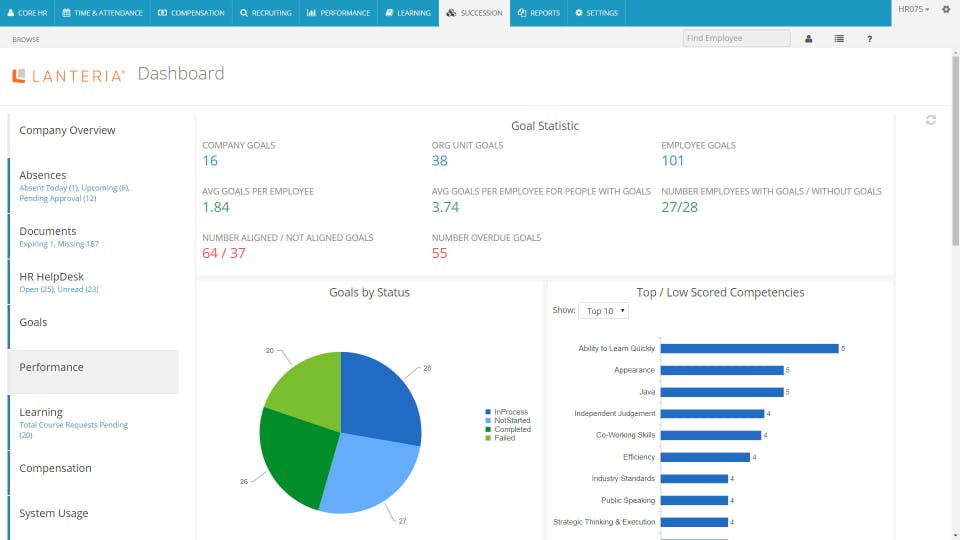960x540 pixels.
Task: Click the Ability to Learn Quickly bar
Action: coord(749,348)
